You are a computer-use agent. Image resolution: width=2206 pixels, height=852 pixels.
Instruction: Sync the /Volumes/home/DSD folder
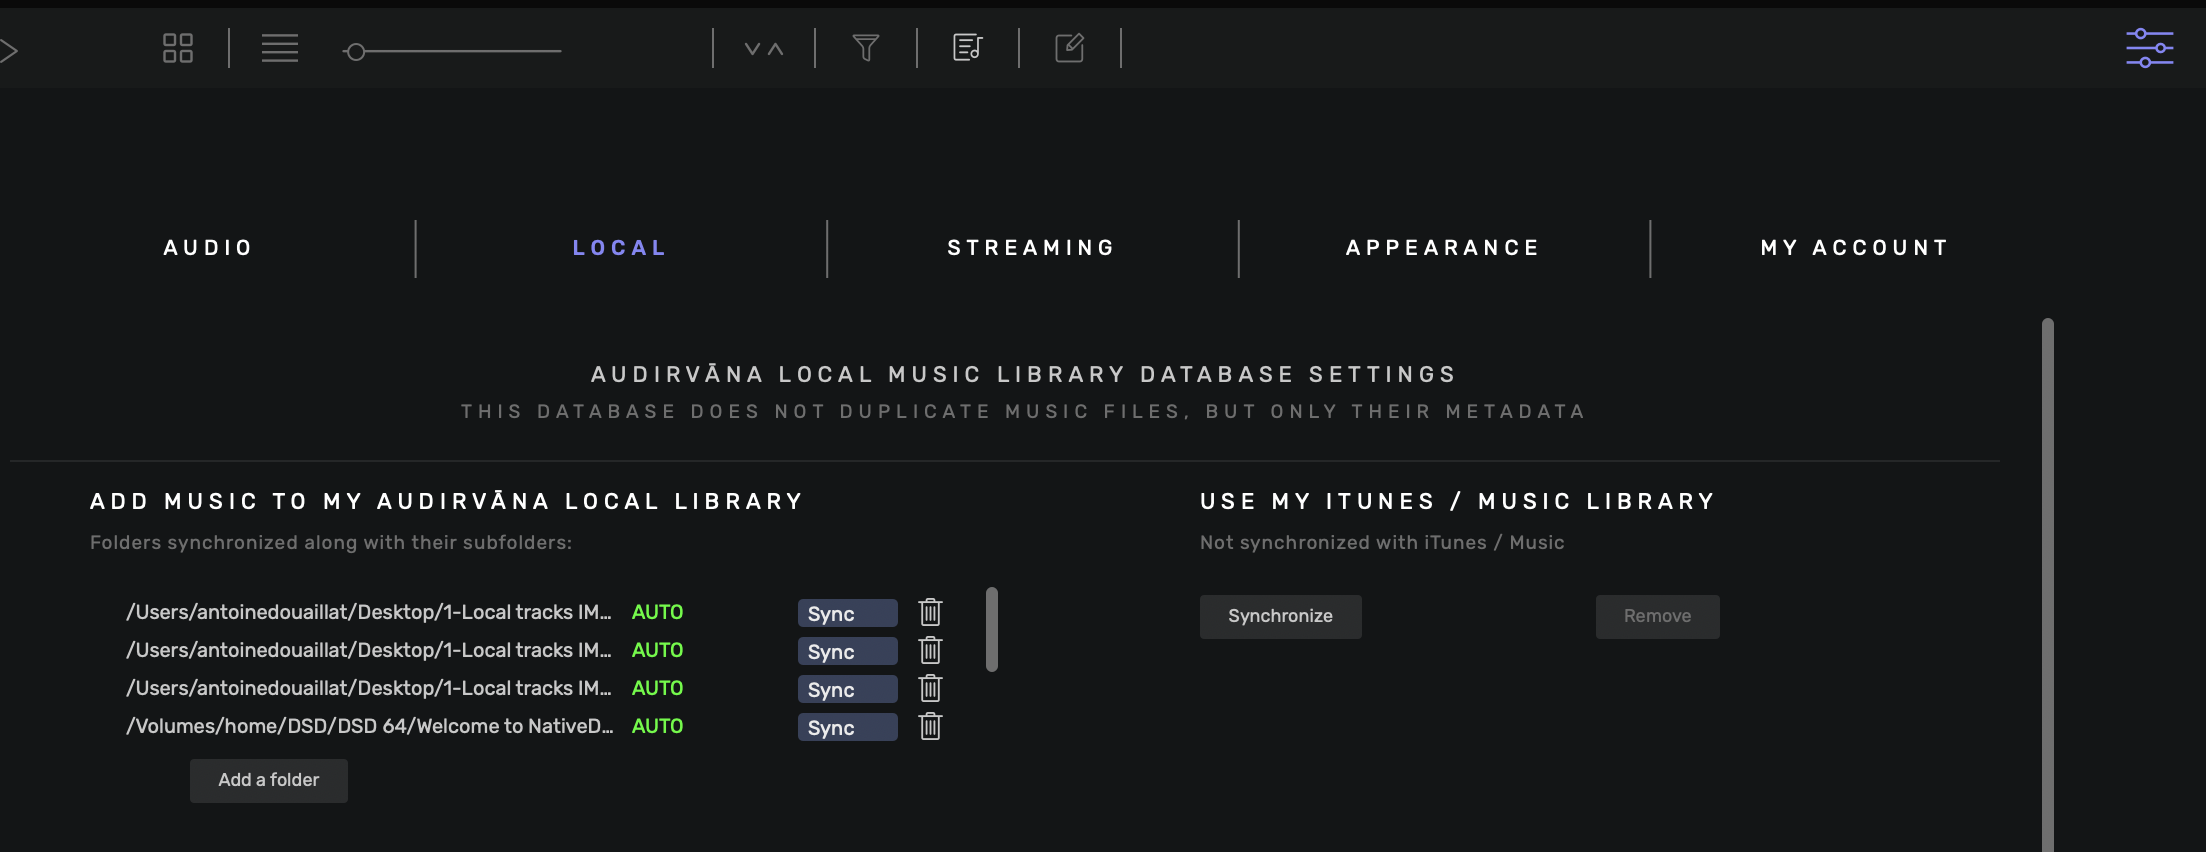click(x=847, y=727)
